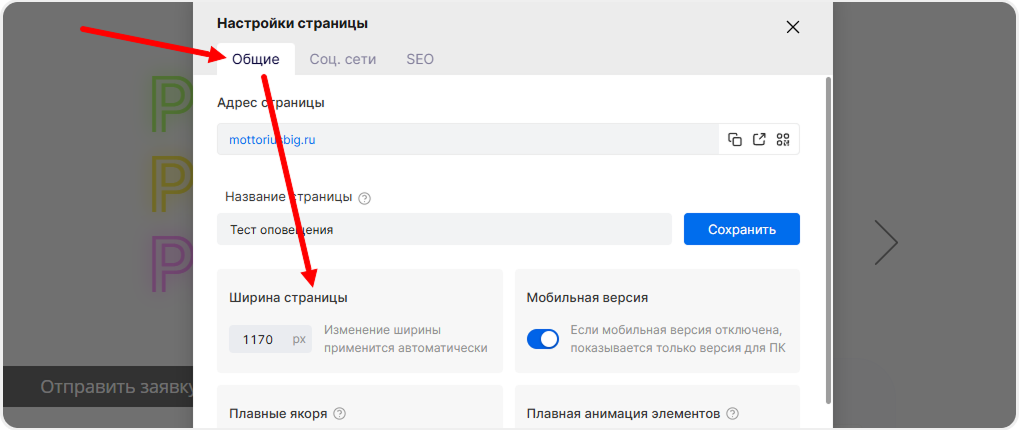The height and width of the screenshot is (430, 1019).
Task: Disable the Мобильная версия toggle
Action: pos(543,339)
